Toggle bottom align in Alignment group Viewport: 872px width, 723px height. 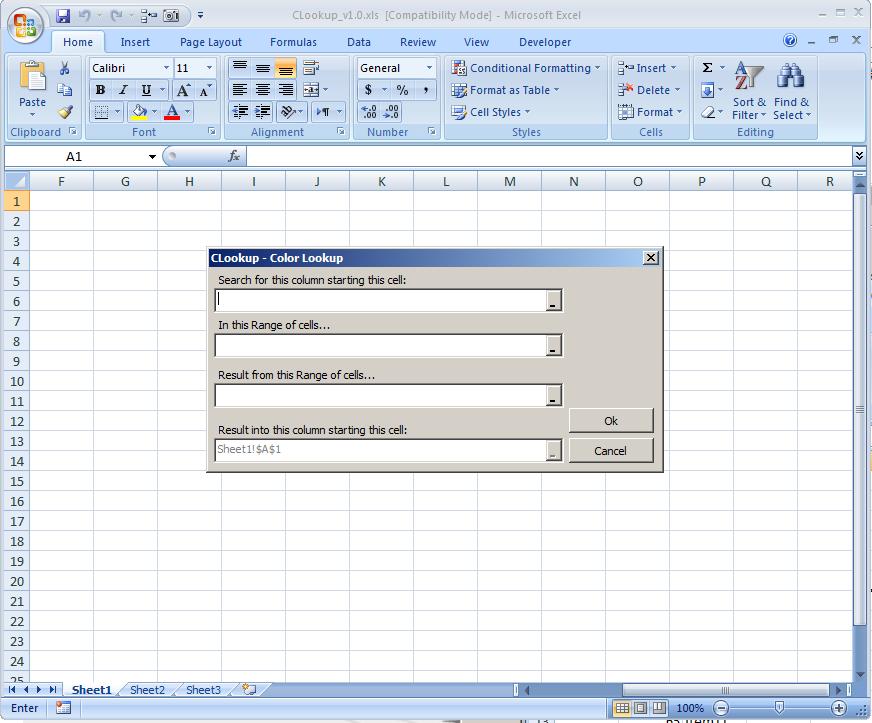[285, 68]
